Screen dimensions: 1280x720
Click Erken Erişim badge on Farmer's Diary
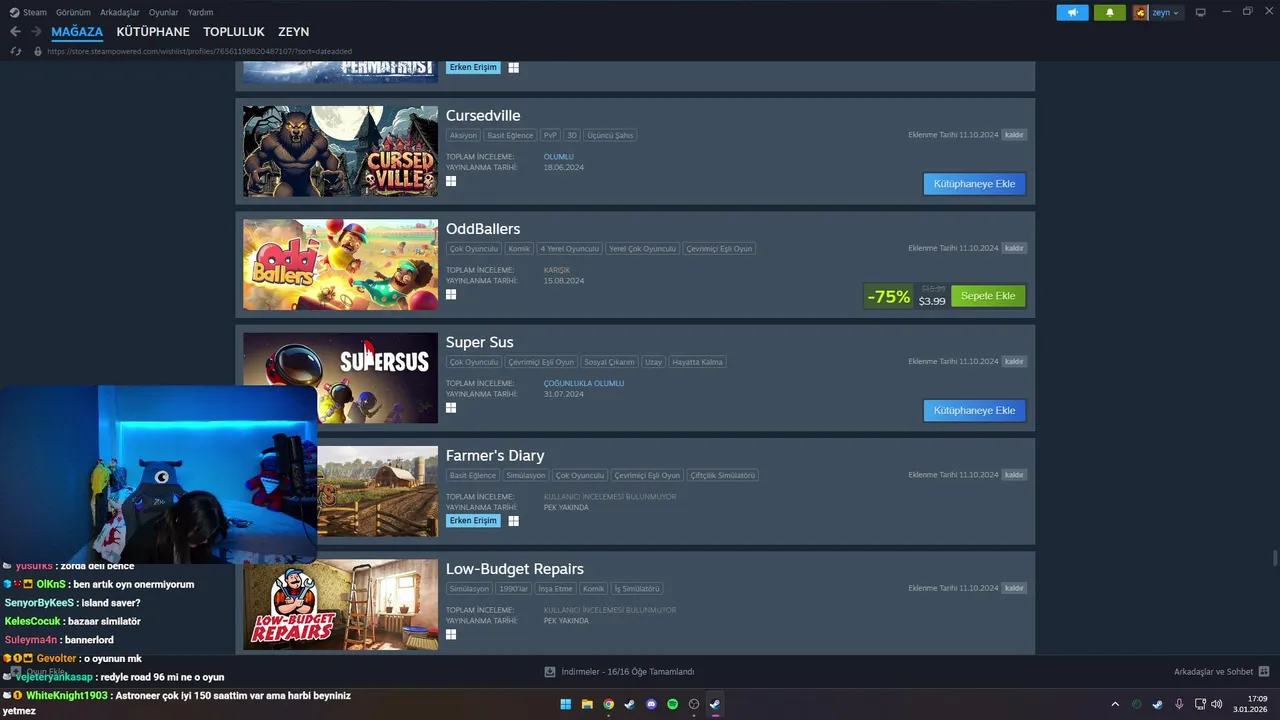click(x=473, y=521)
